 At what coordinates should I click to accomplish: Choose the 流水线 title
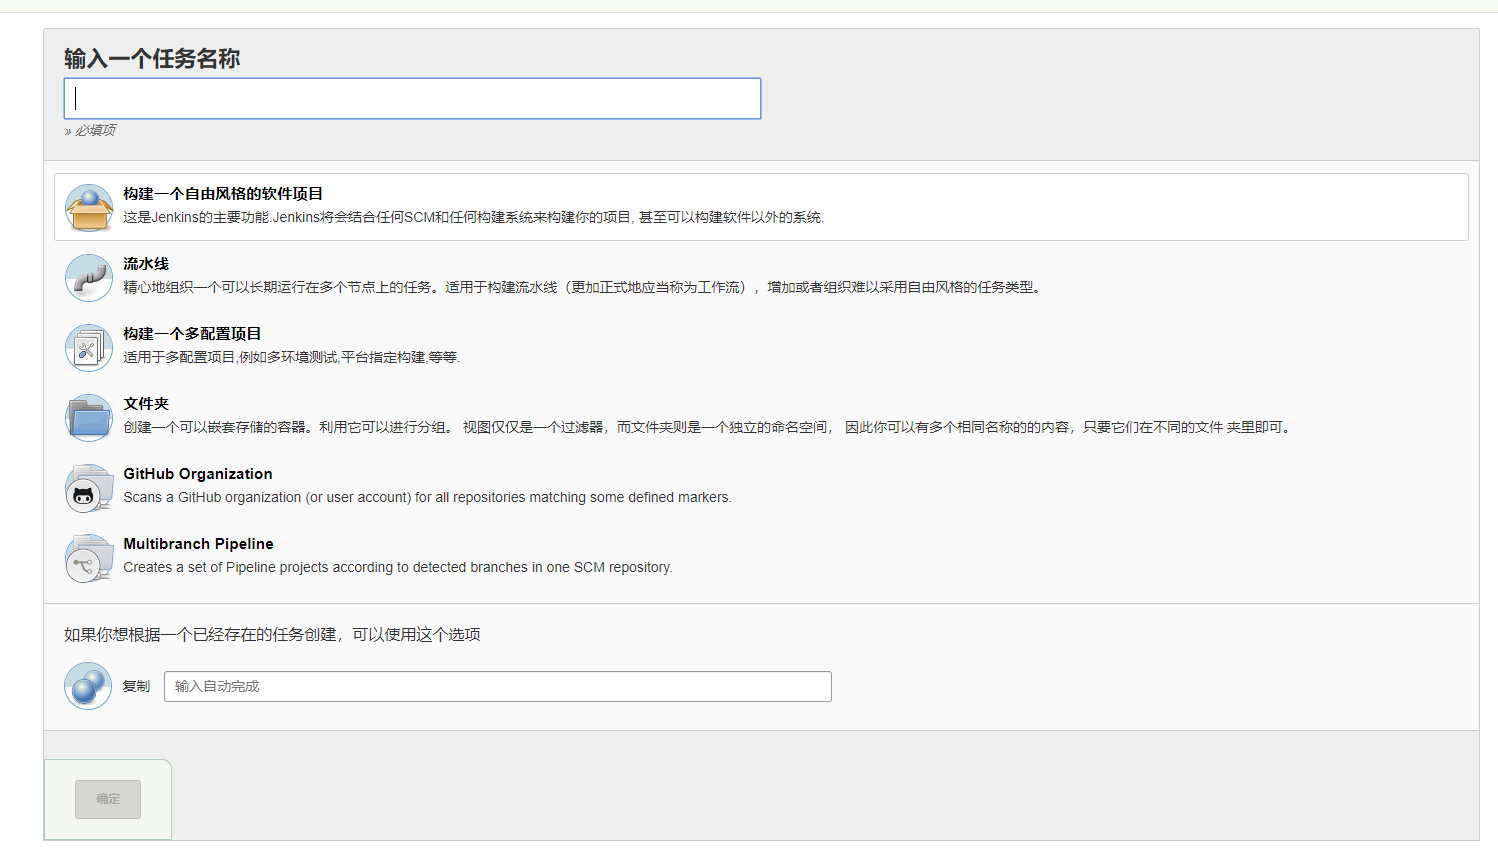(146, 264)
